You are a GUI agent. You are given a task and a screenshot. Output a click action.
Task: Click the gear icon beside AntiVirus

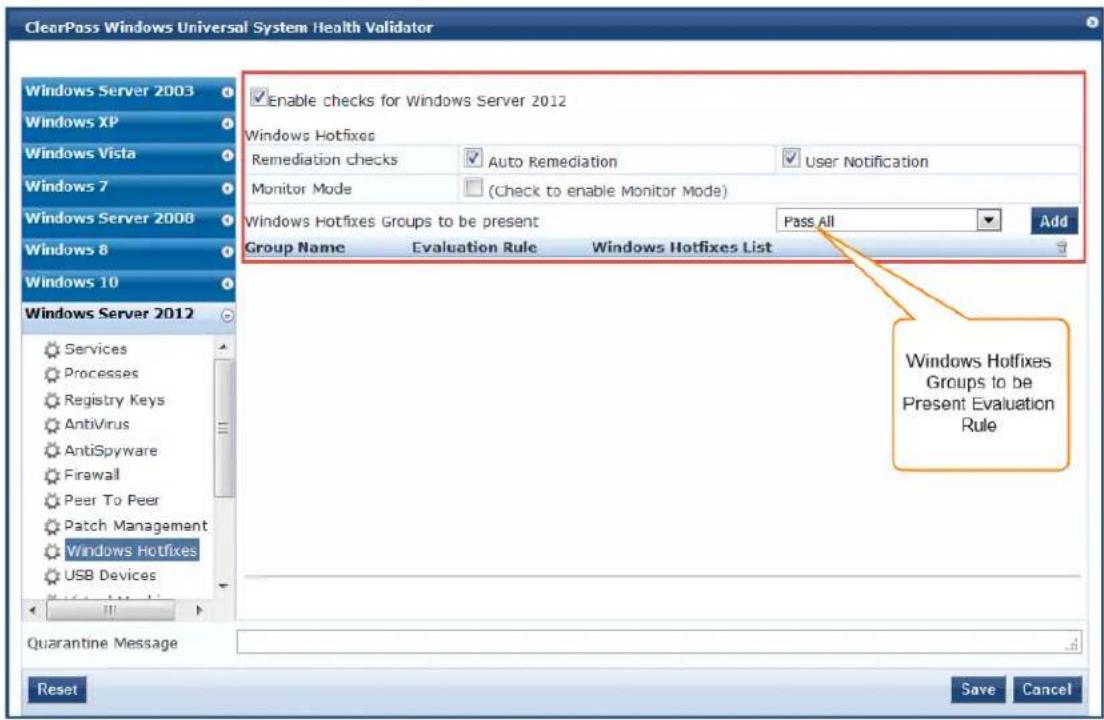click(51, 425)
